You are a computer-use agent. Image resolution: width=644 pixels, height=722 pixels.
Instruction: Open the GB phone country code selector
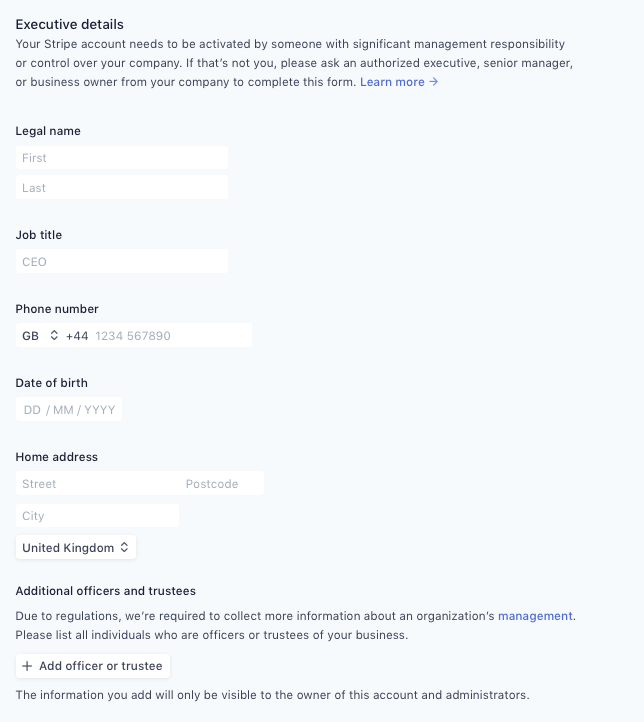click(x=40, y=335)
